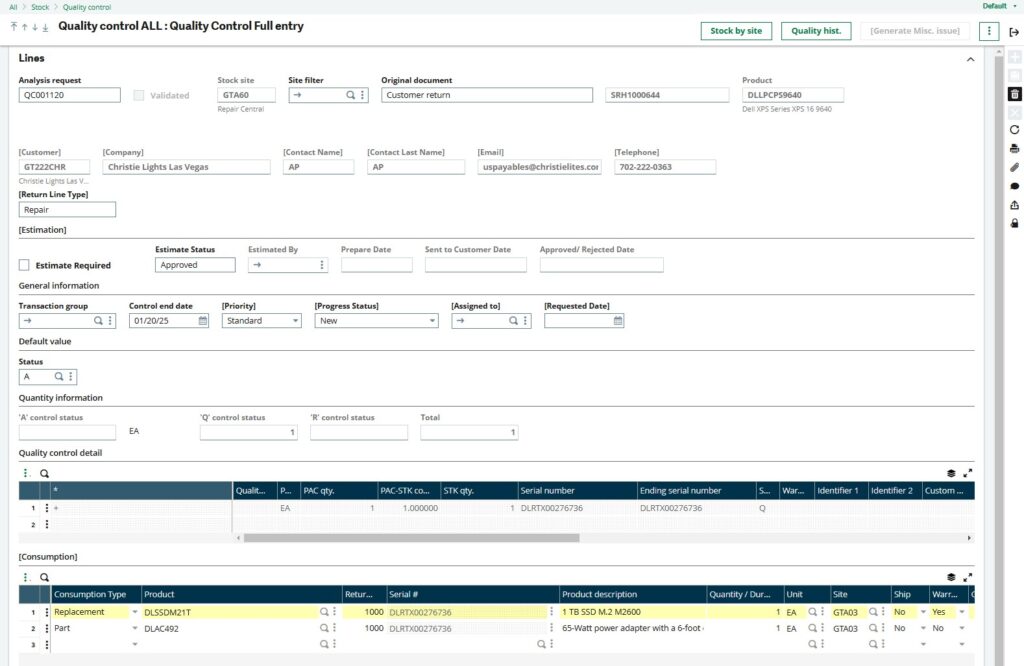Collapse the Lines section with chevron

(x=969, y=60)
